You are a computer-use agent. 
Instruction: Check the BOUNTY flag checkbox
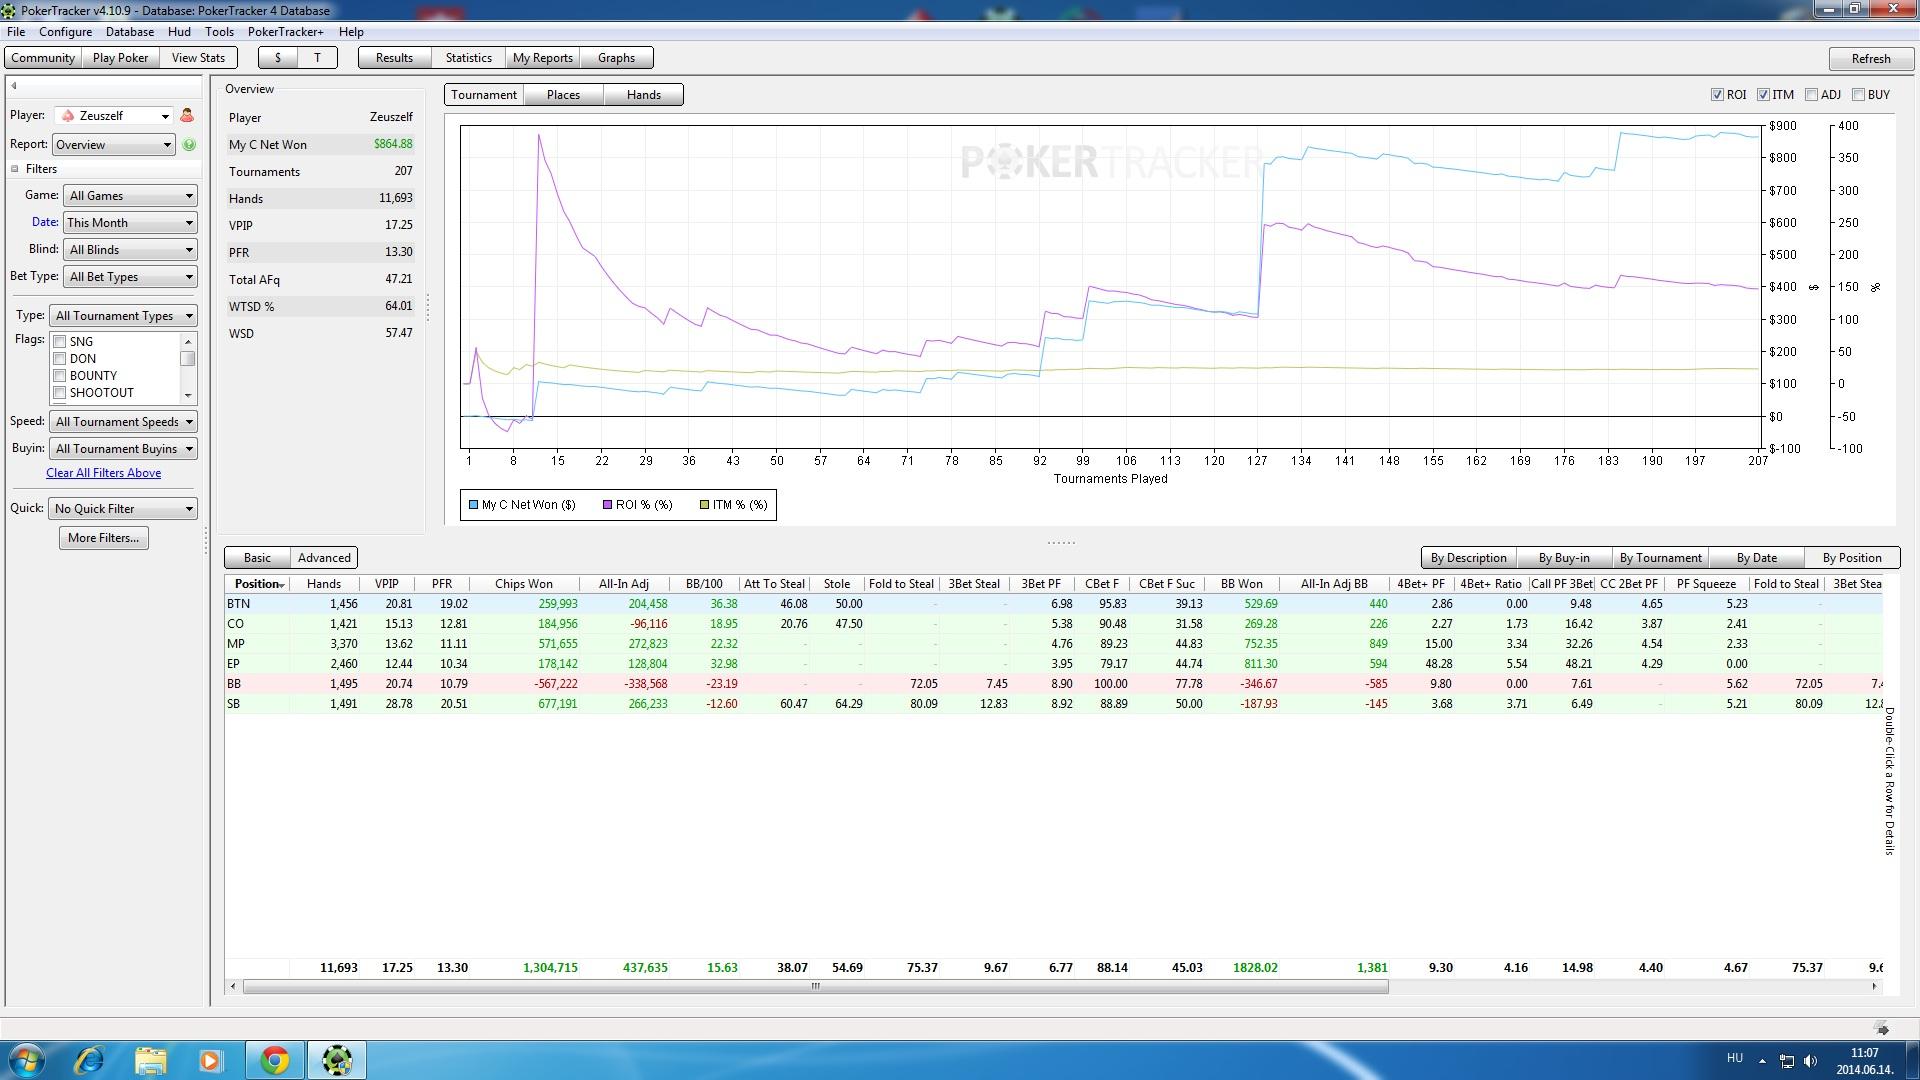click(x=60, y=376)
